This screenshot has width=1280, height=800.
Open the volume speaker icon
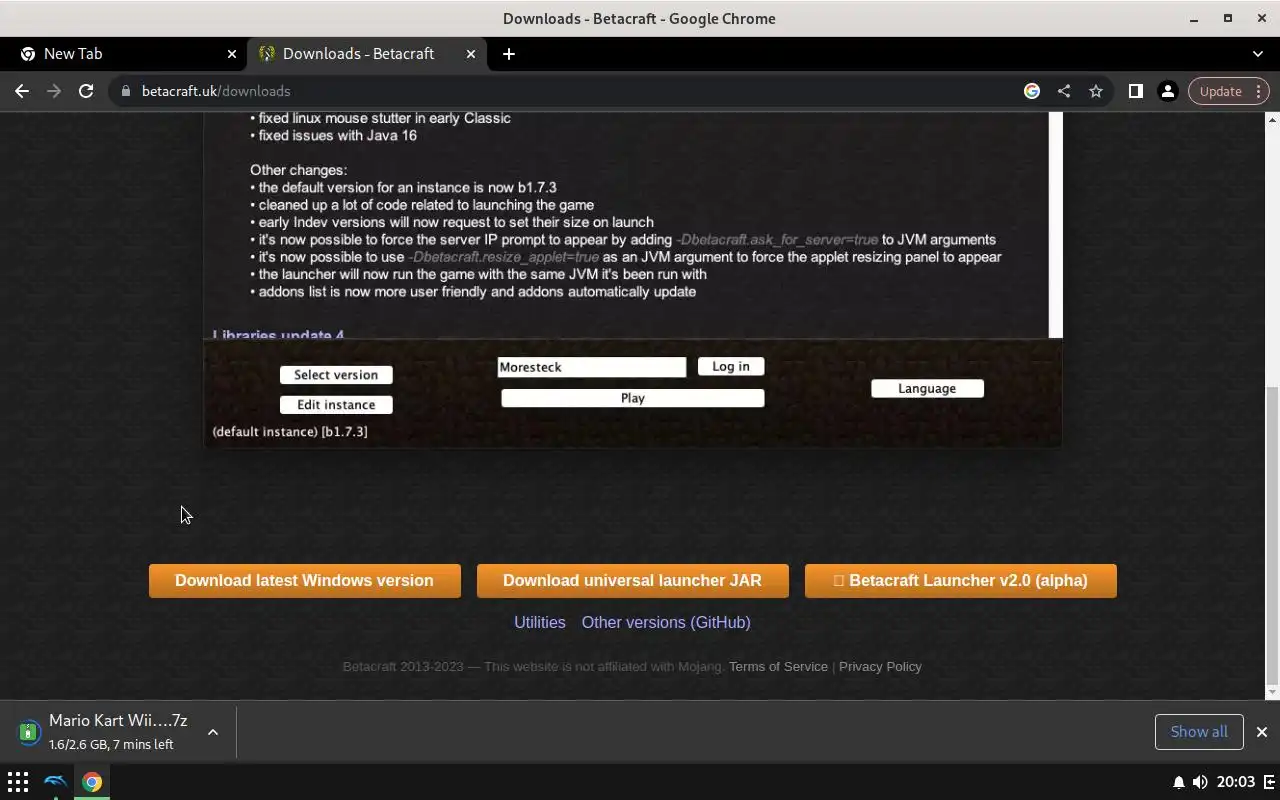[x=1200, y=782]
